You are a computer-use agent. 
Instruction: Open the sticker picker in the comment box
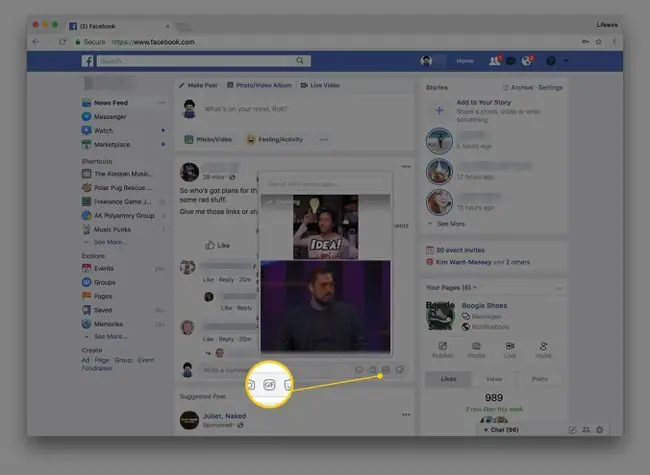pos(400,370)
